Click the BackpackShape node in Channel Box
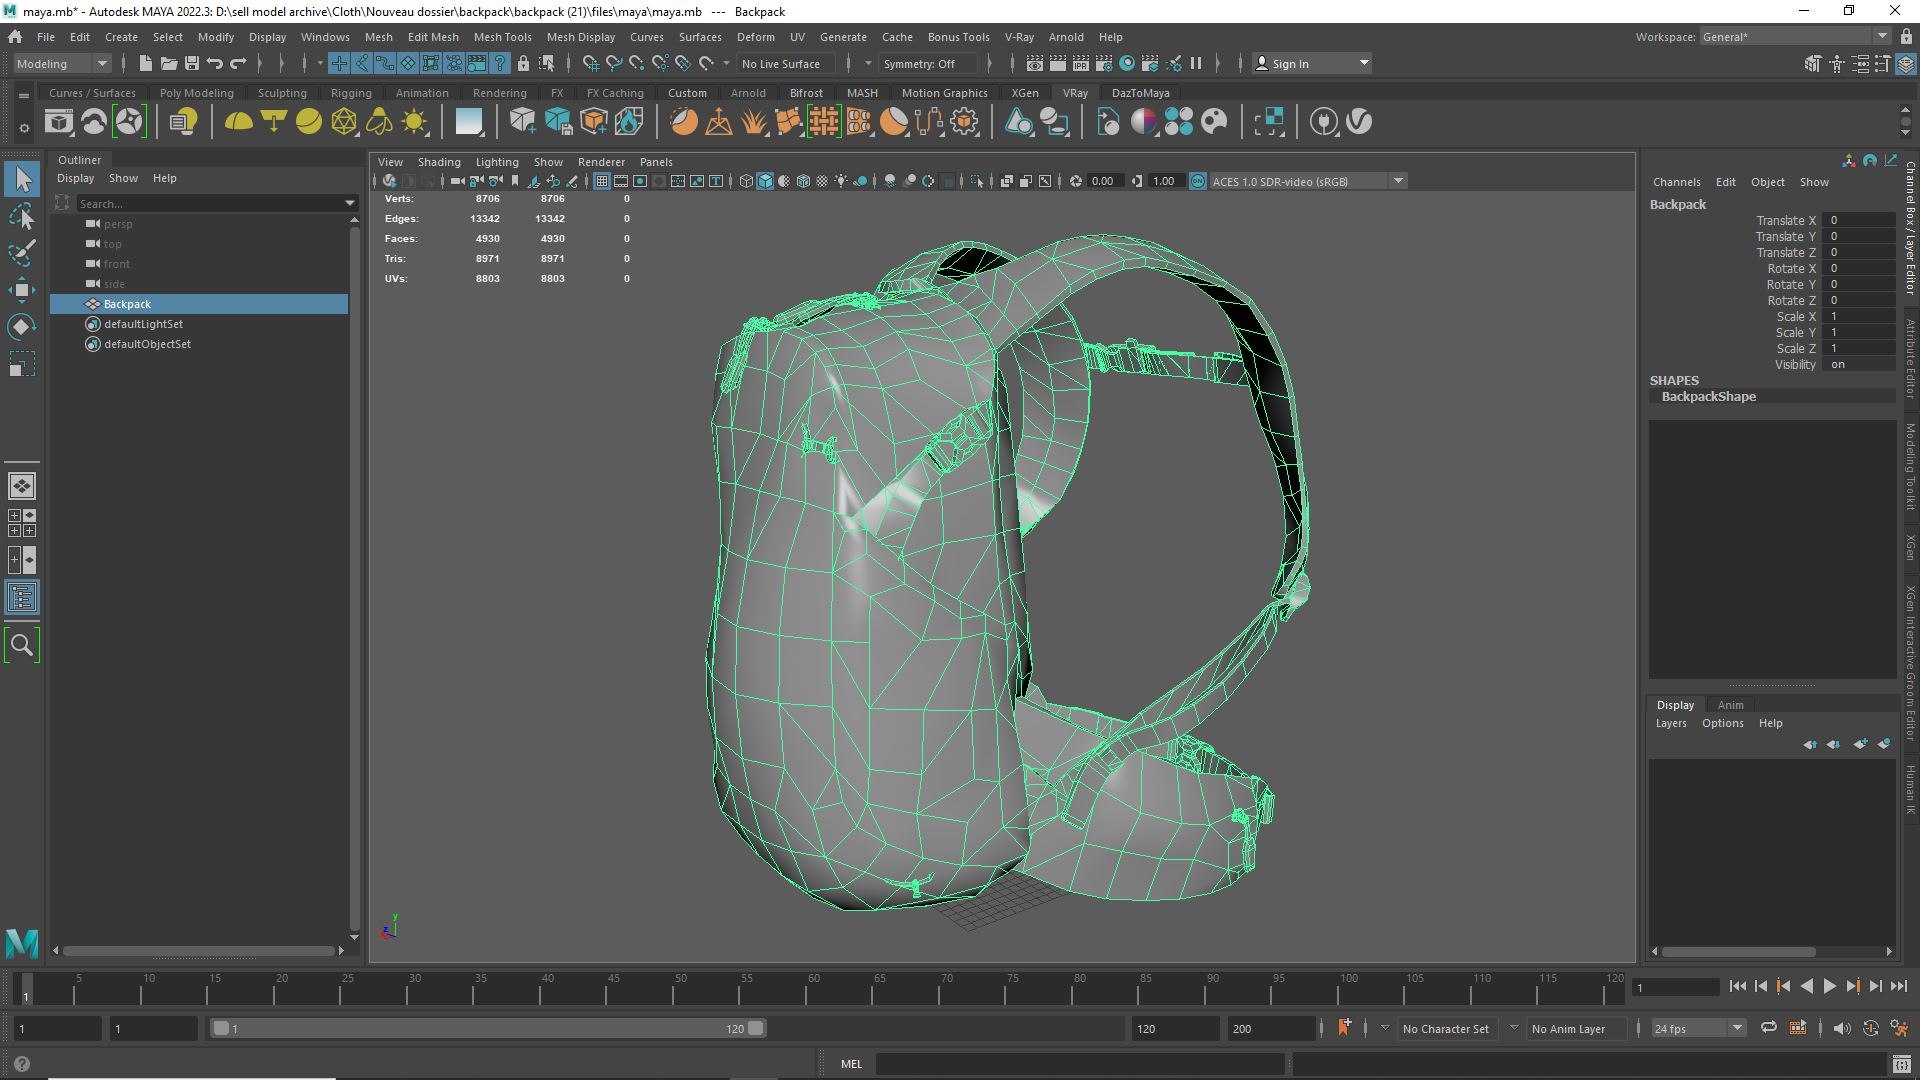 point(1708,397)
